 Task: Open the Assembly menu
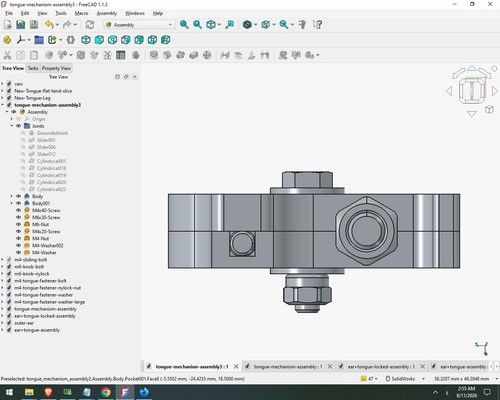point(107,13)
